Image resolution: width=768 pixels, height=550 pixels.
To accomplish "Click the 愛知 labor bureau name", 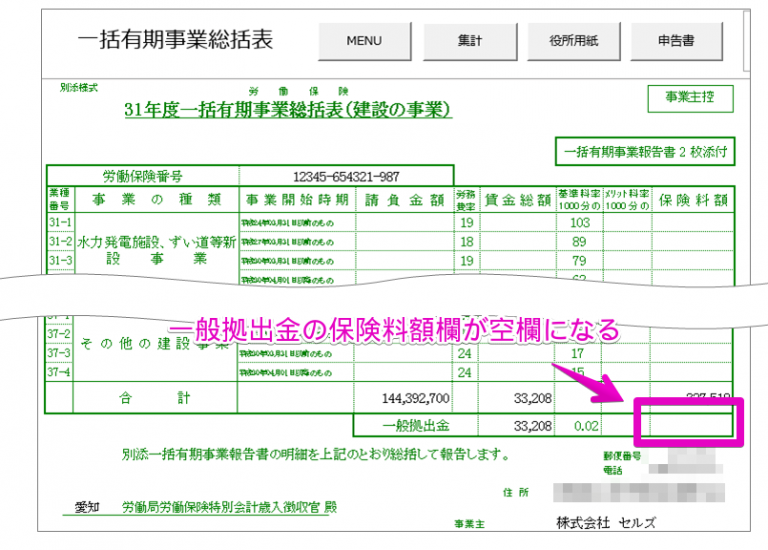I will point(87,507).
